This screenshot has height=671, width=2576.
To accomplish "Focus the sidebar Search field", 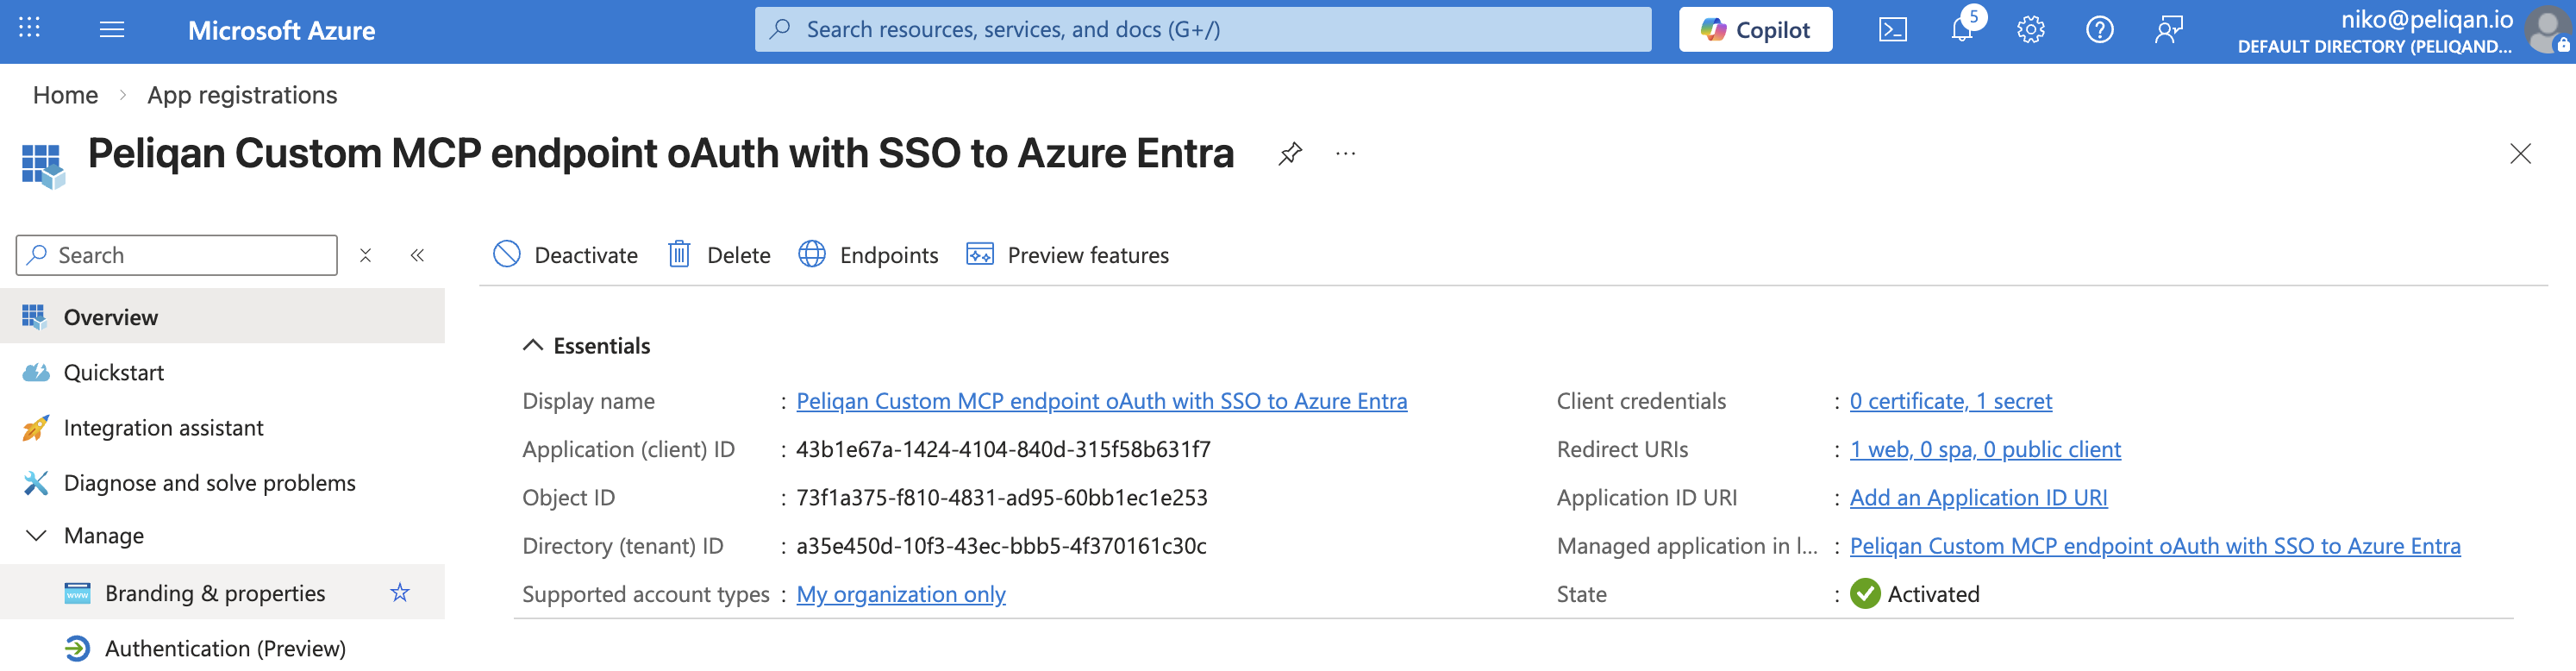I will (177, 256).
